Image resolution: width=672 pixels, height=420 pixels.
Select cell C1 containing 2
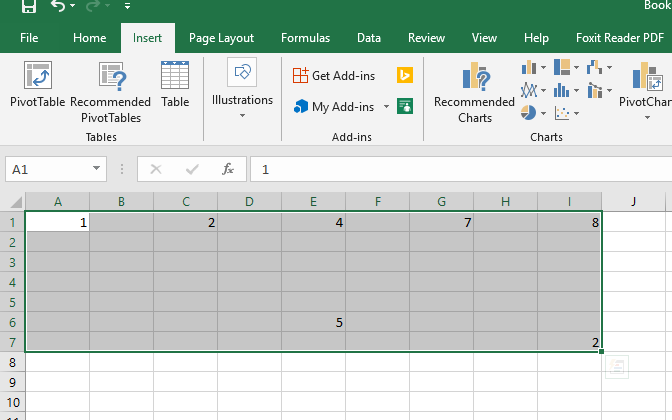pos(186,222)
